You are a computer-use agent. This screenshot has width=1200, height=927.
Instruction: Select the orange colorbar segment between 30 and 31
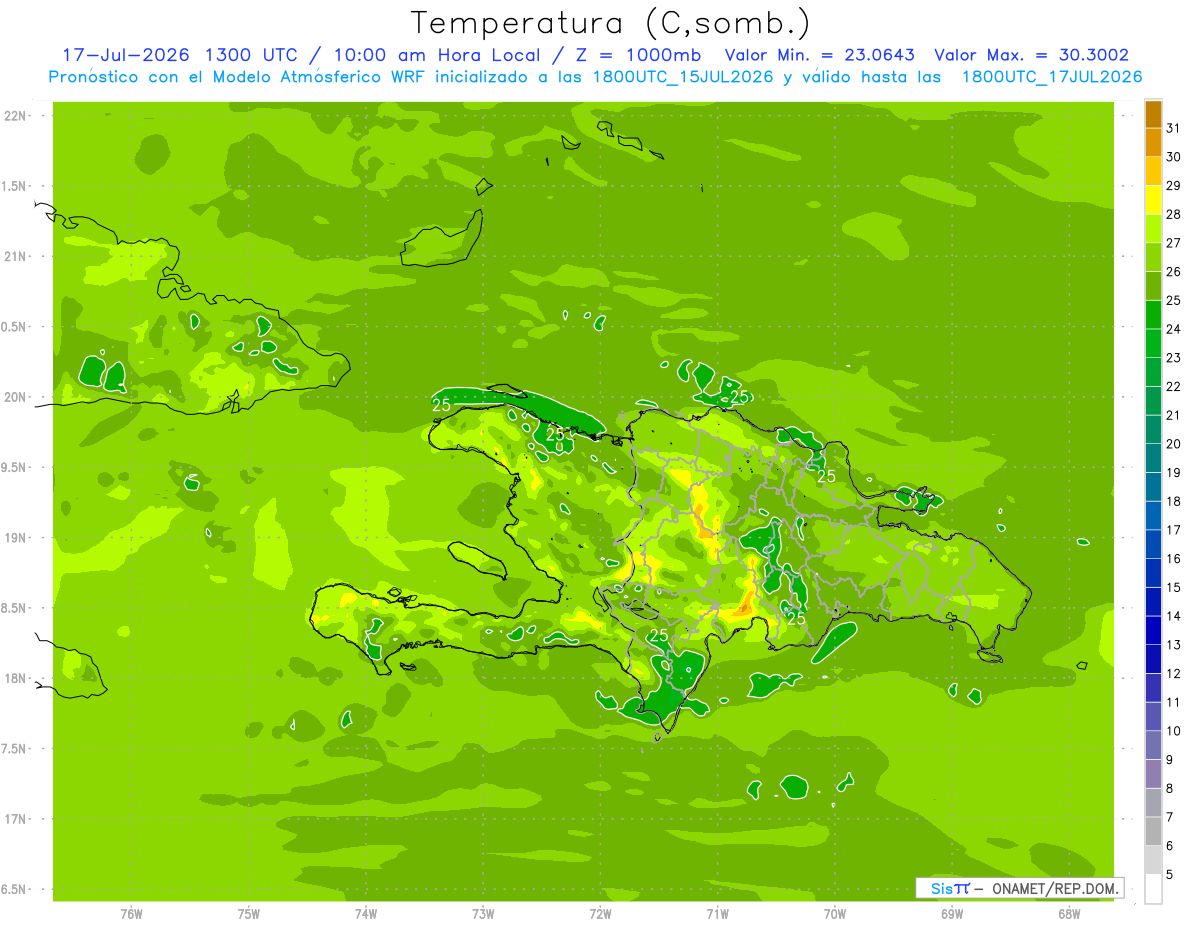1153,143
